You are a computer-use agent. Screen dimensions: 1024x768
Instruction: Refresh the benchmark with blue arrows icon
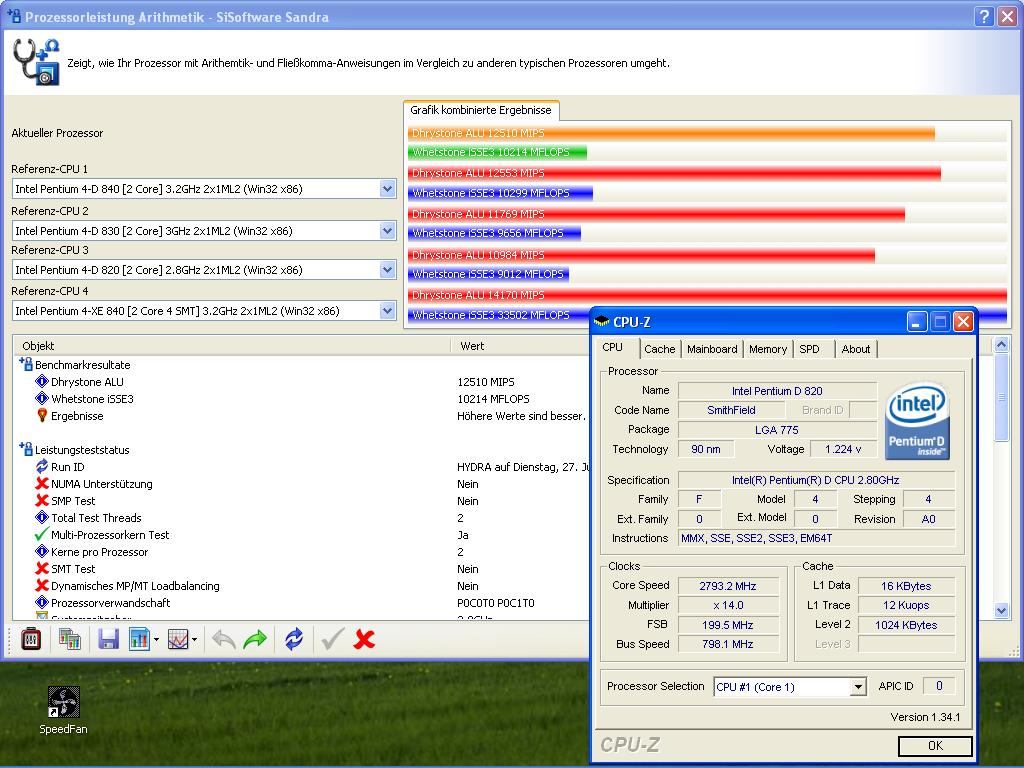click(294, 639)
